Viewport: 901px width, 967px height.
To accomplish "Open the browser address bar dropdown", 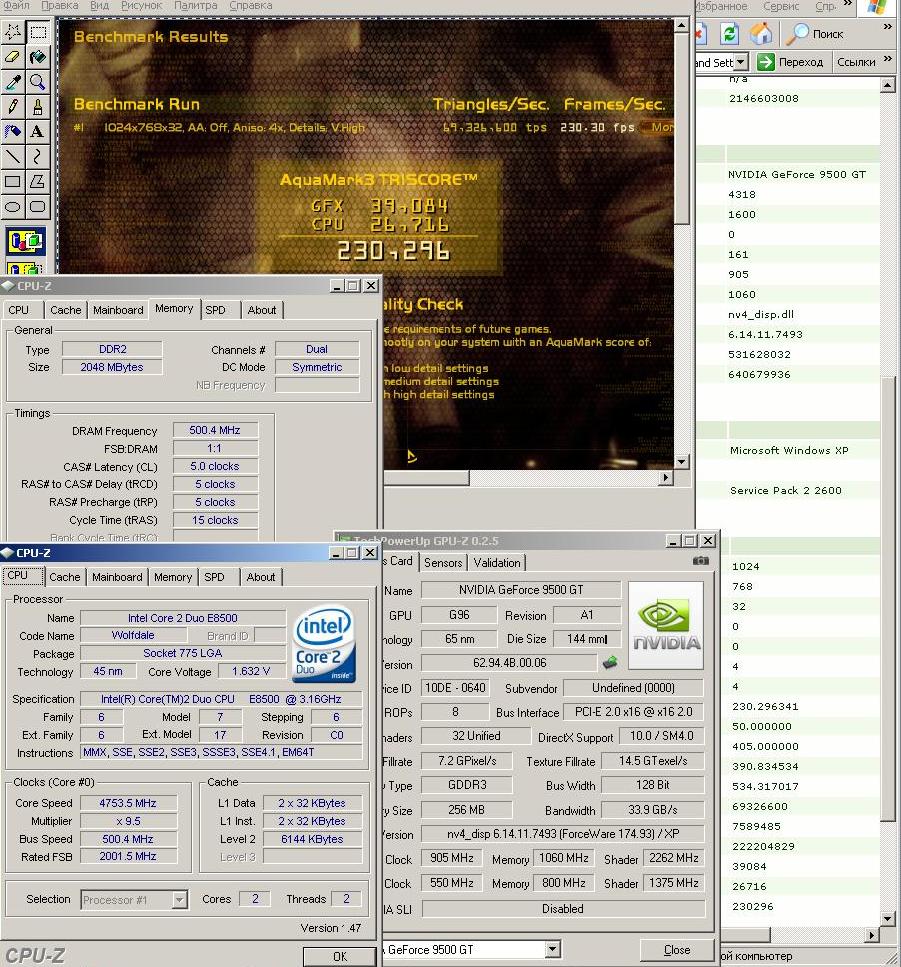I will pyautogui.click(x=741, y=62).
